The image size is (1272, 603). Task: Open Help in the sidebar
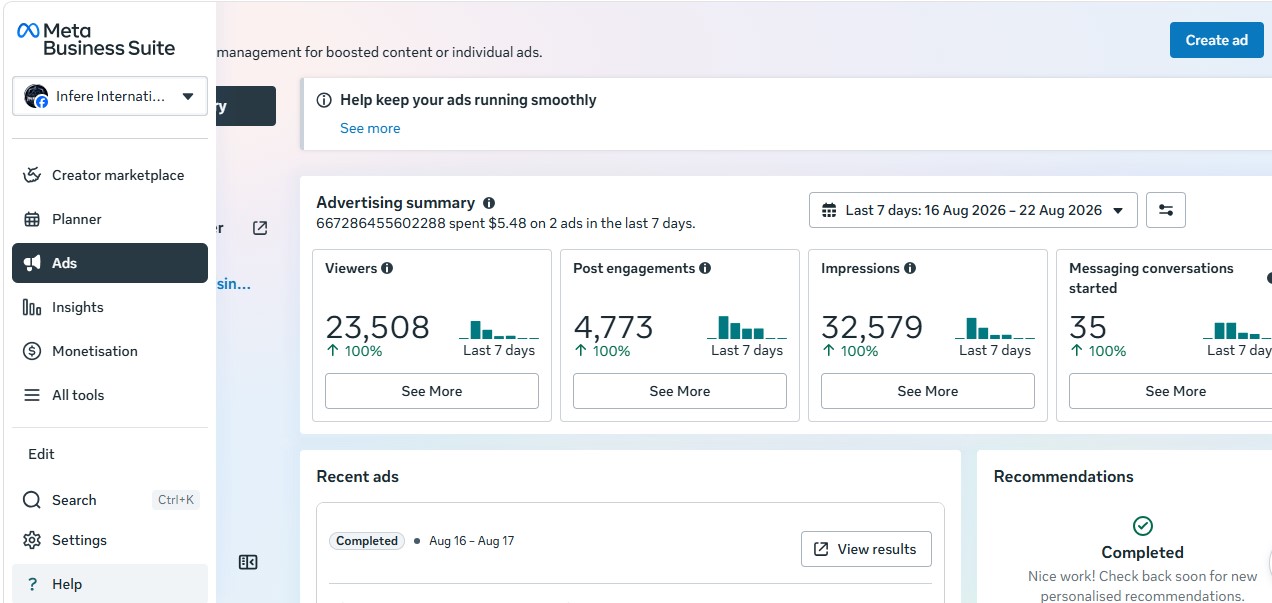tap(110, 584)
